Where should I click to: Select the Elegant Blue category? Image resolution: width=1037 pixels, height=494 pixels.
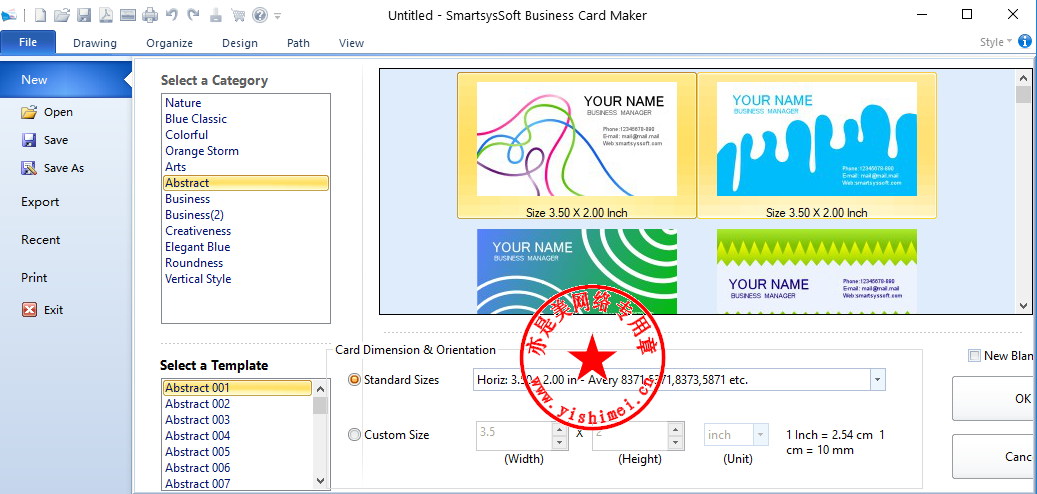198,247
